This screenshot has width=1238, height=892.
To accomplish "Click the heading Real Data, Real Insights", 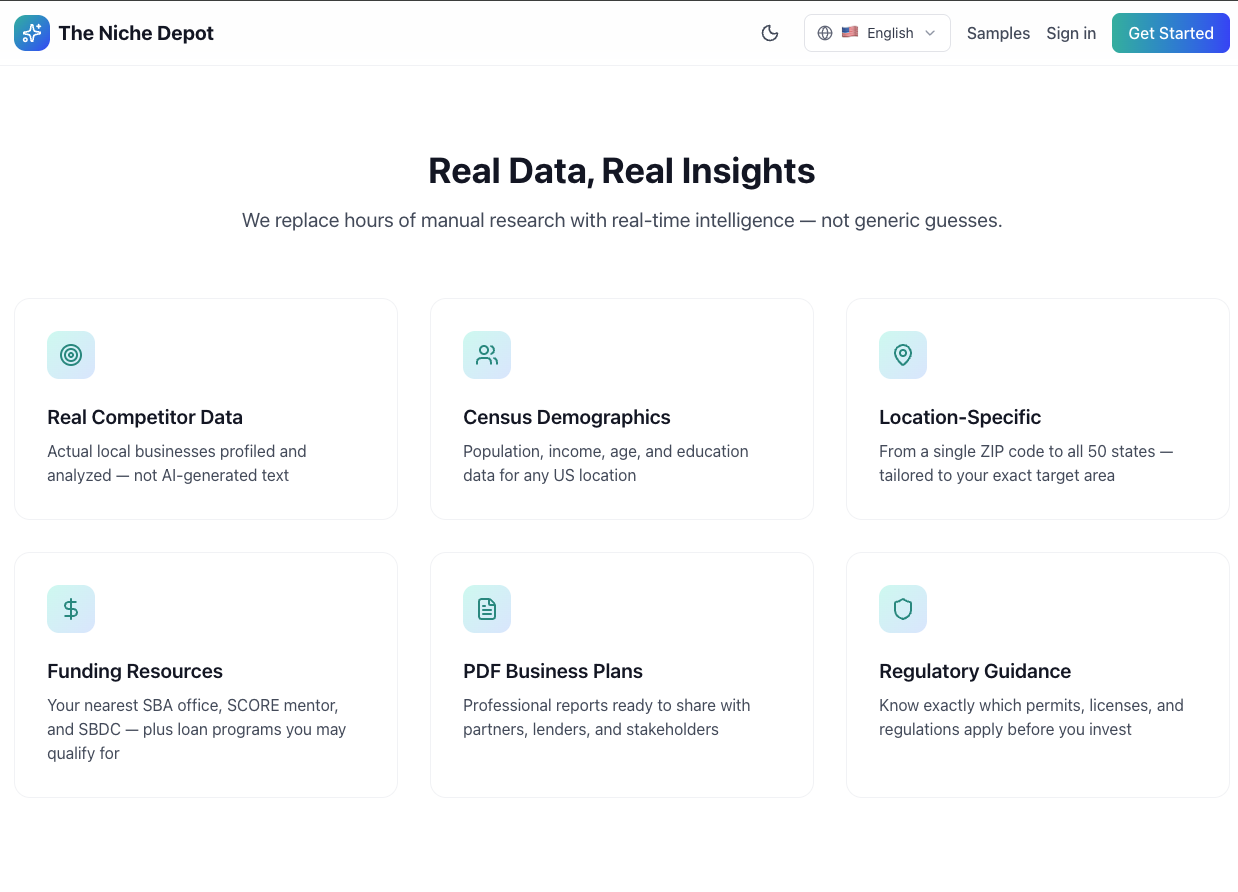I will (621, 171).
